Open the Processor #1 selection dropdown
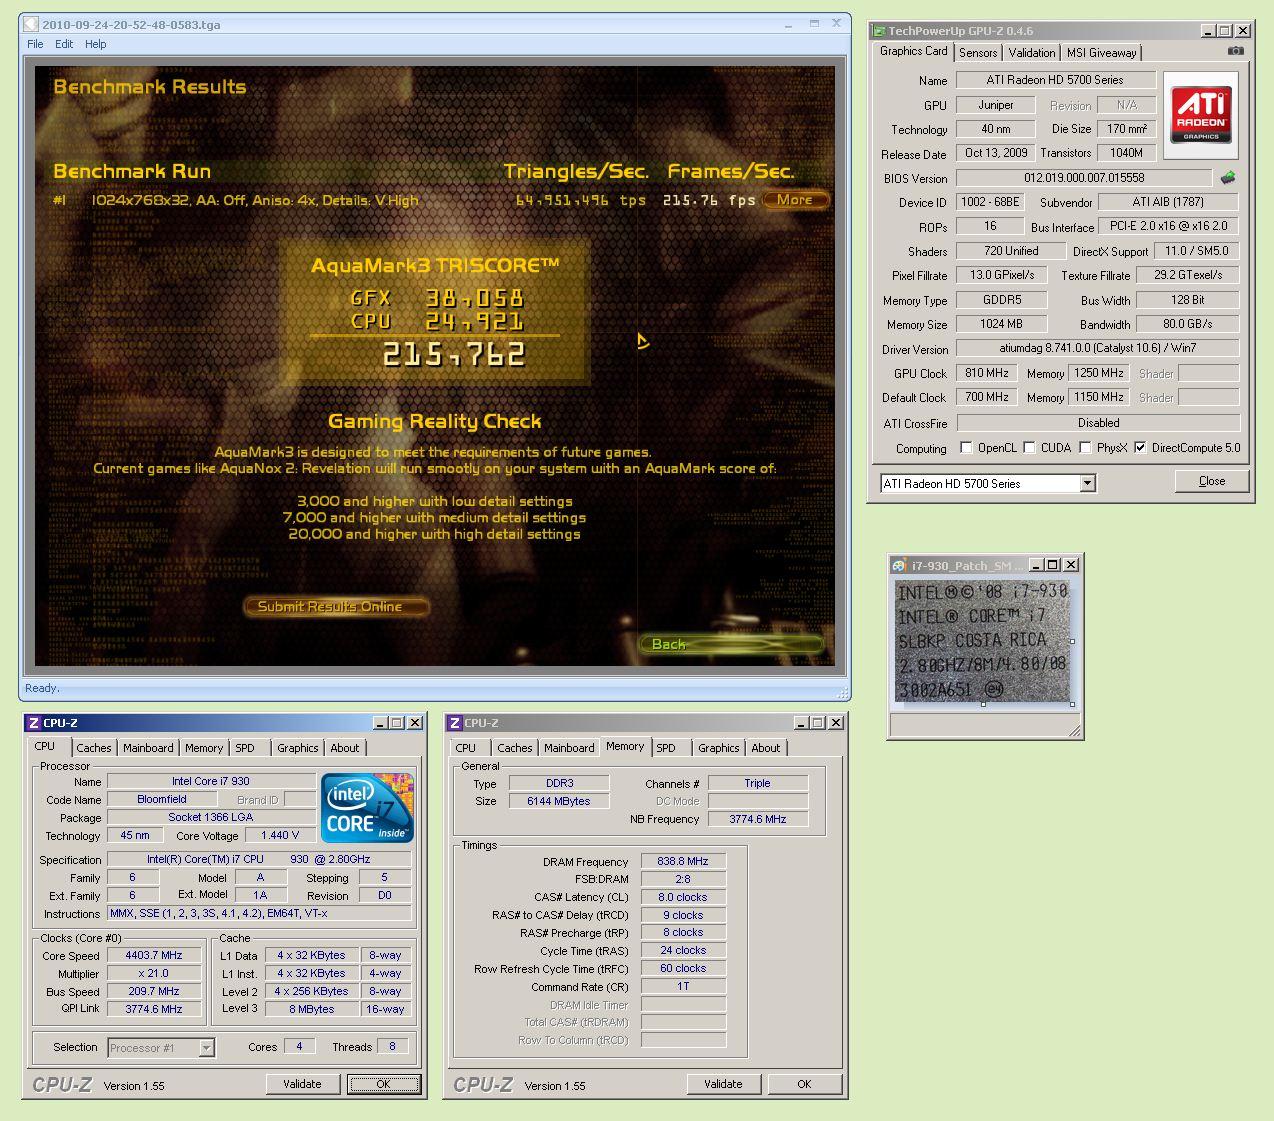The height and width of the screenshot is (1121, 1274). point(206,1048)
